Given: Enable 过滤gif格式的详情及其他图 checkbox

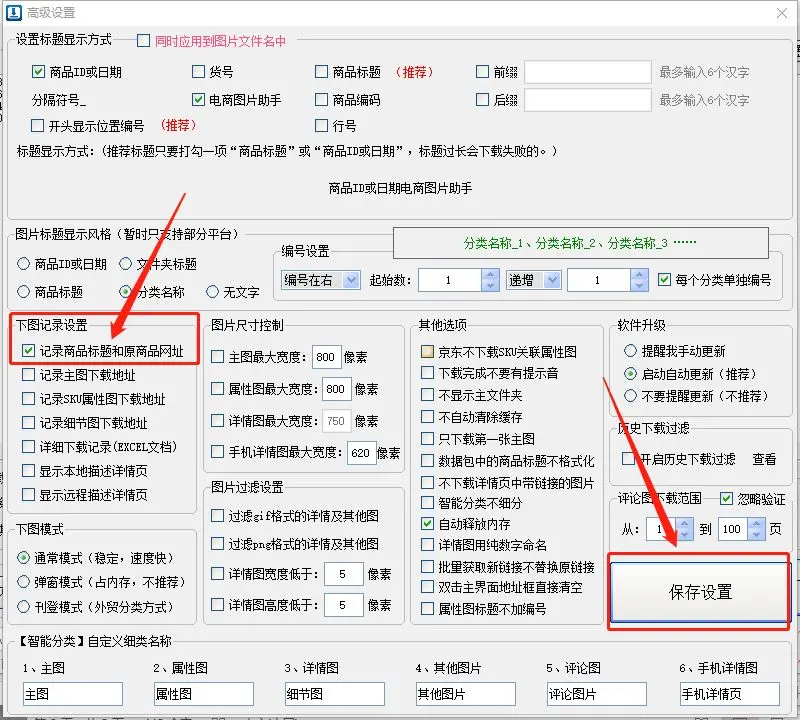Looking at the screenshot, I should point(218,516).
